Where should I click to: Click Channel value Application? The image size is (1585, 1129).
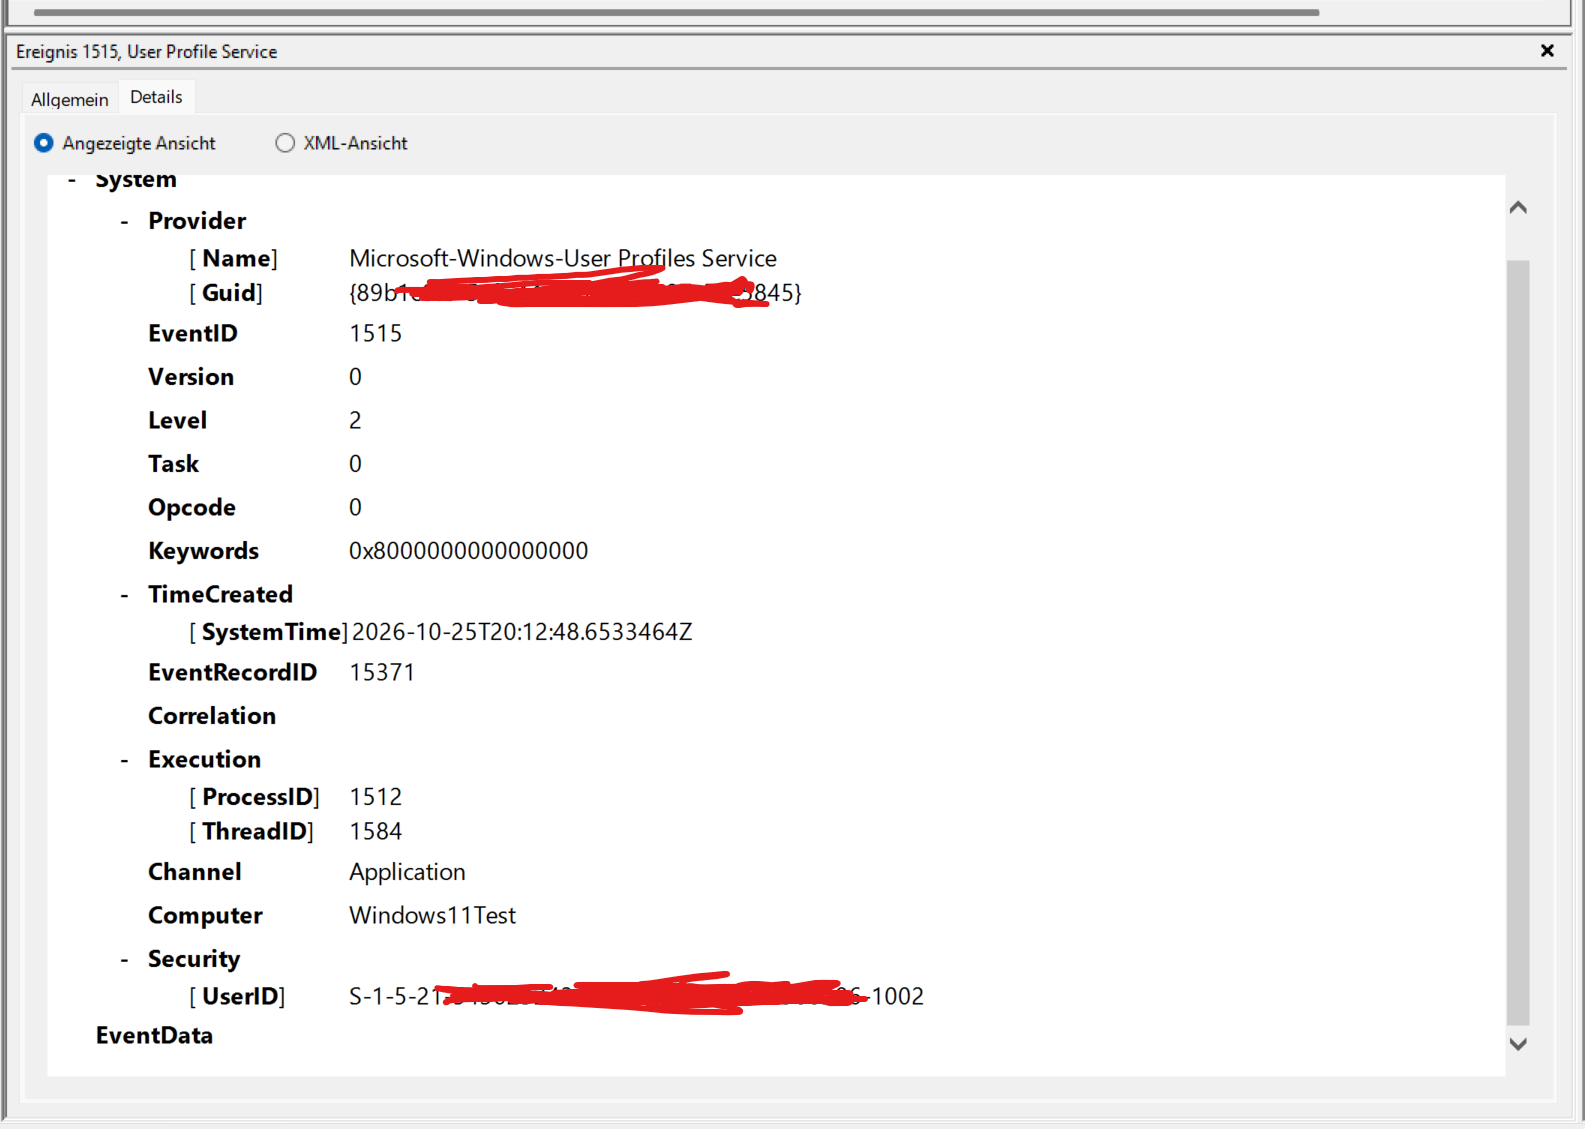[407, 873]
